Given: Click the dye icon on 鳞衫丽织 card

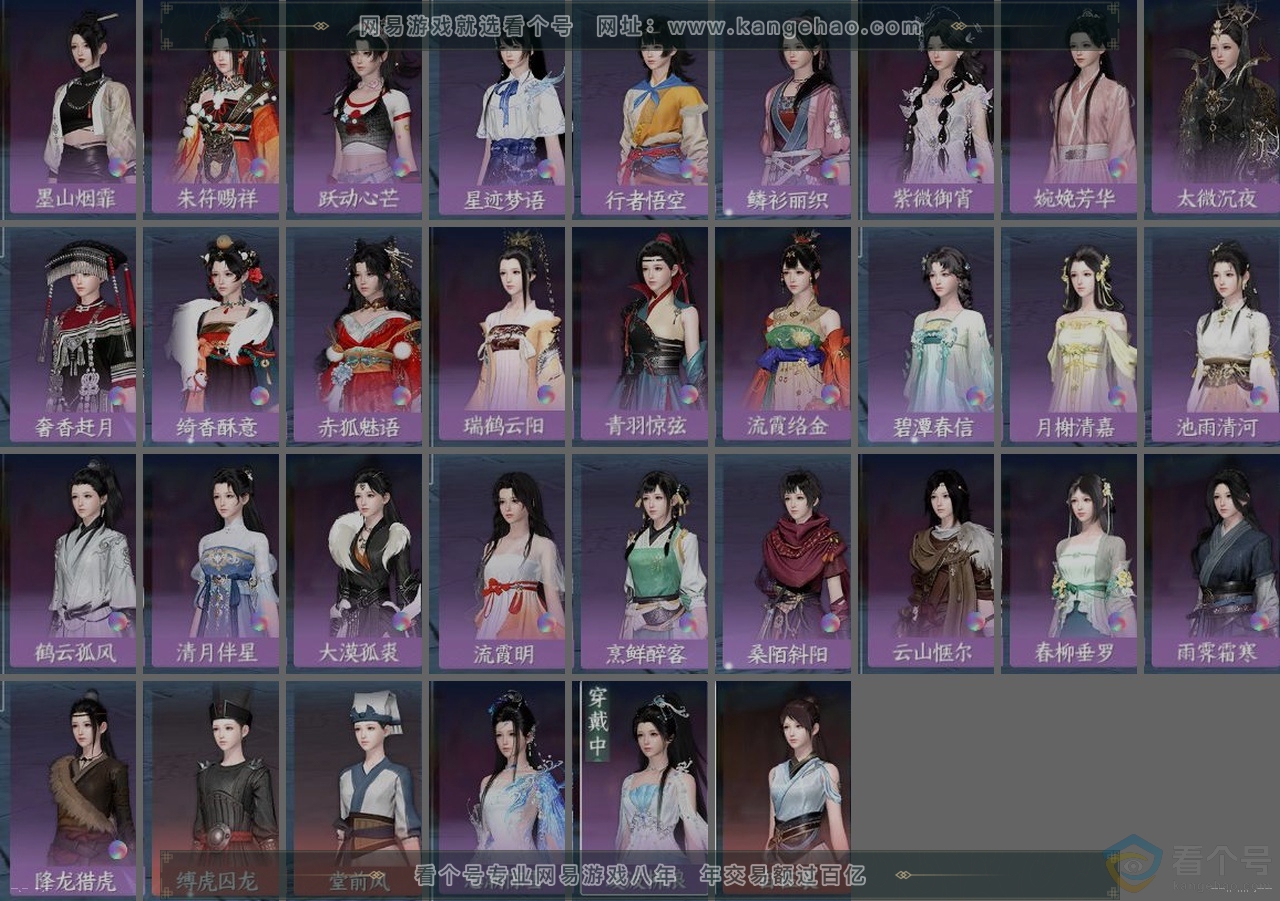Looking at the screenshot, I should (x=830, y=168).
